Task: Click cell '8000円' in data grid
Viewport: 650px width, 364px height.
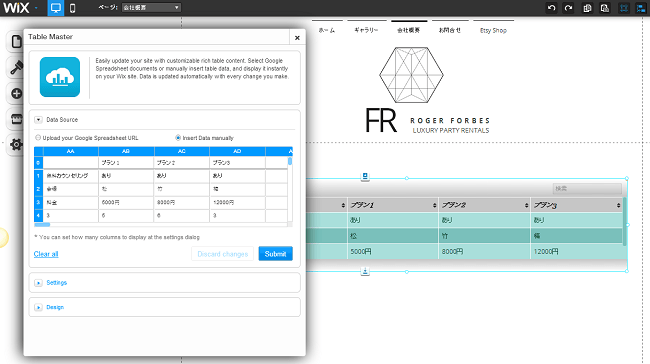Action: click(182, 202)
